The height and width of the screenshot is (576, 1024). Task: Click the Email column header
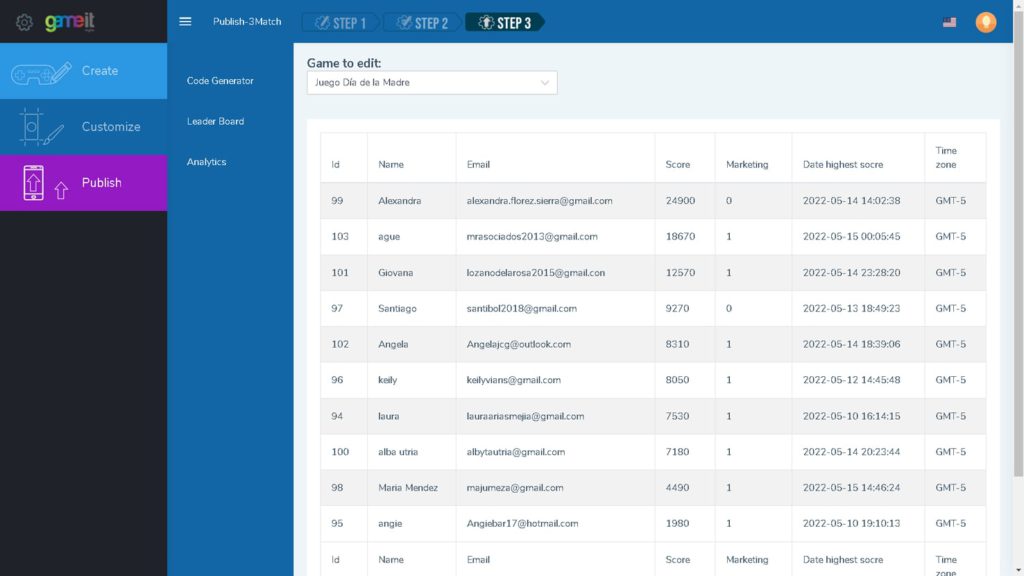478,164
